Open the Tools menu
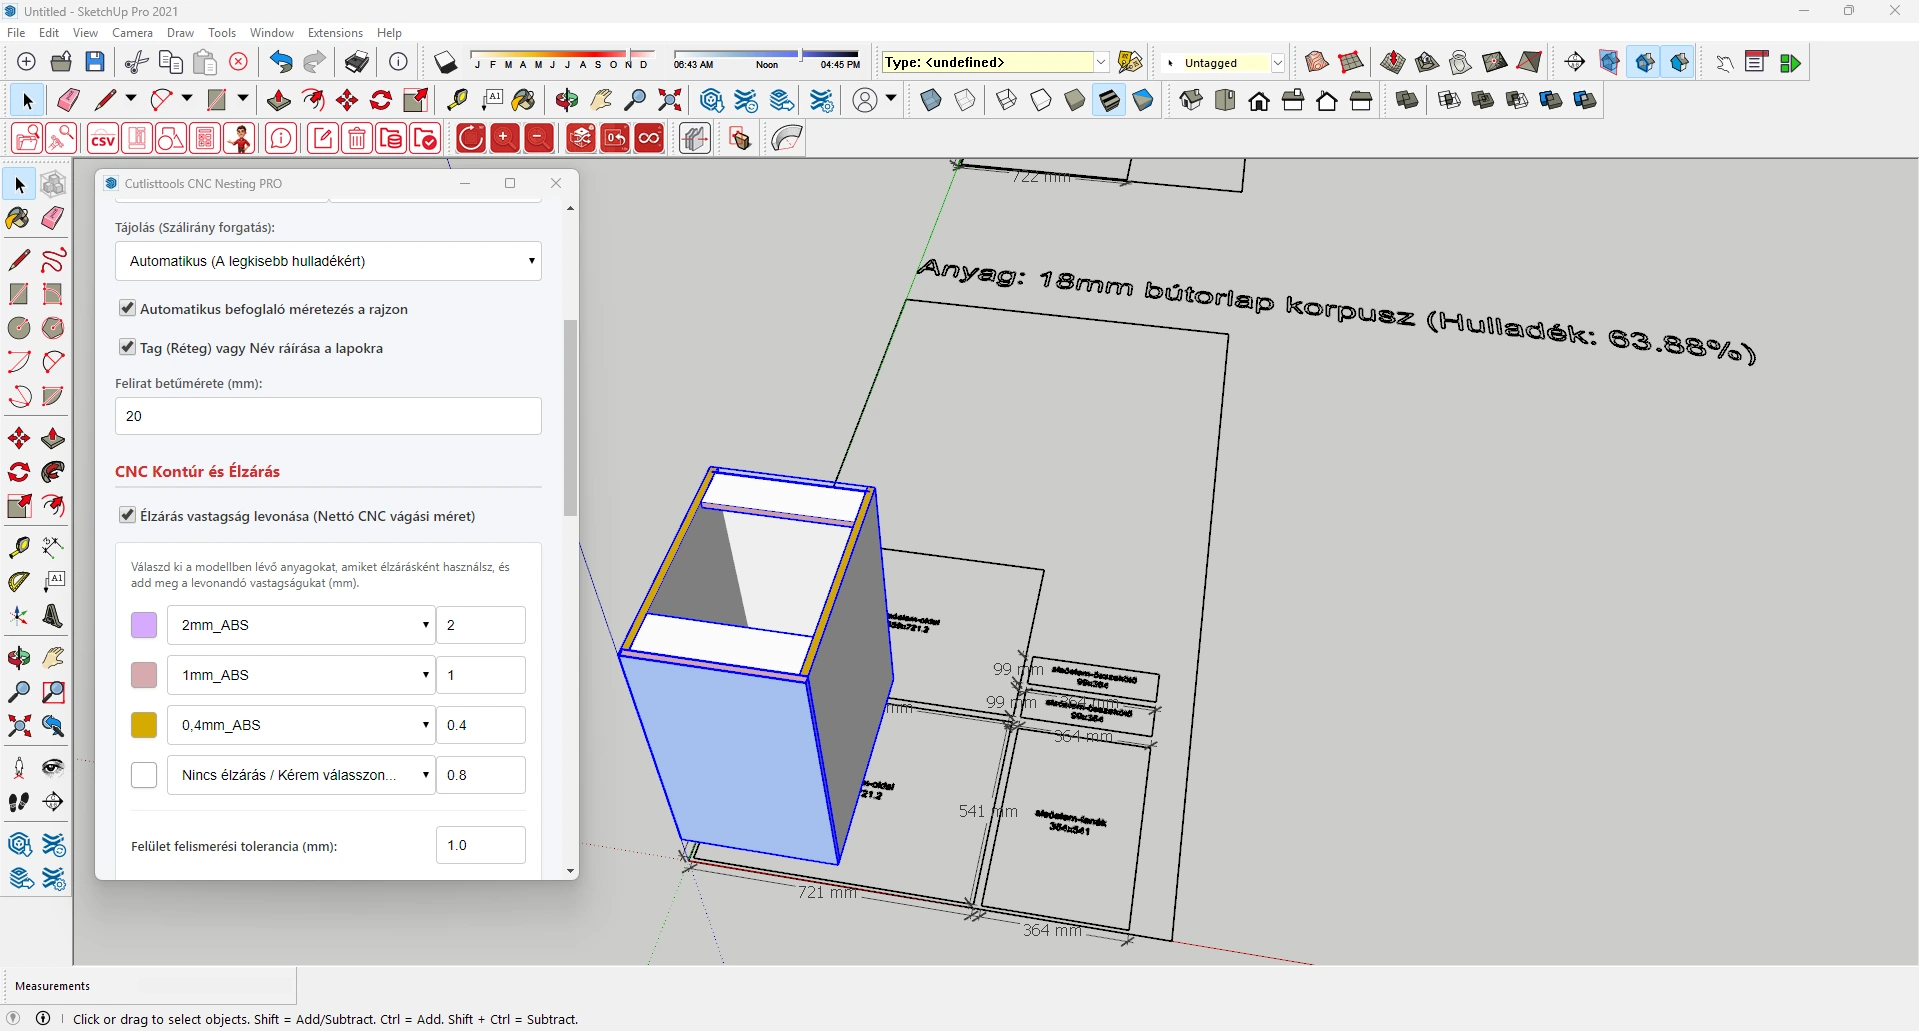1919x1031 pixels. pyautogui.click(x=222, y=33)
